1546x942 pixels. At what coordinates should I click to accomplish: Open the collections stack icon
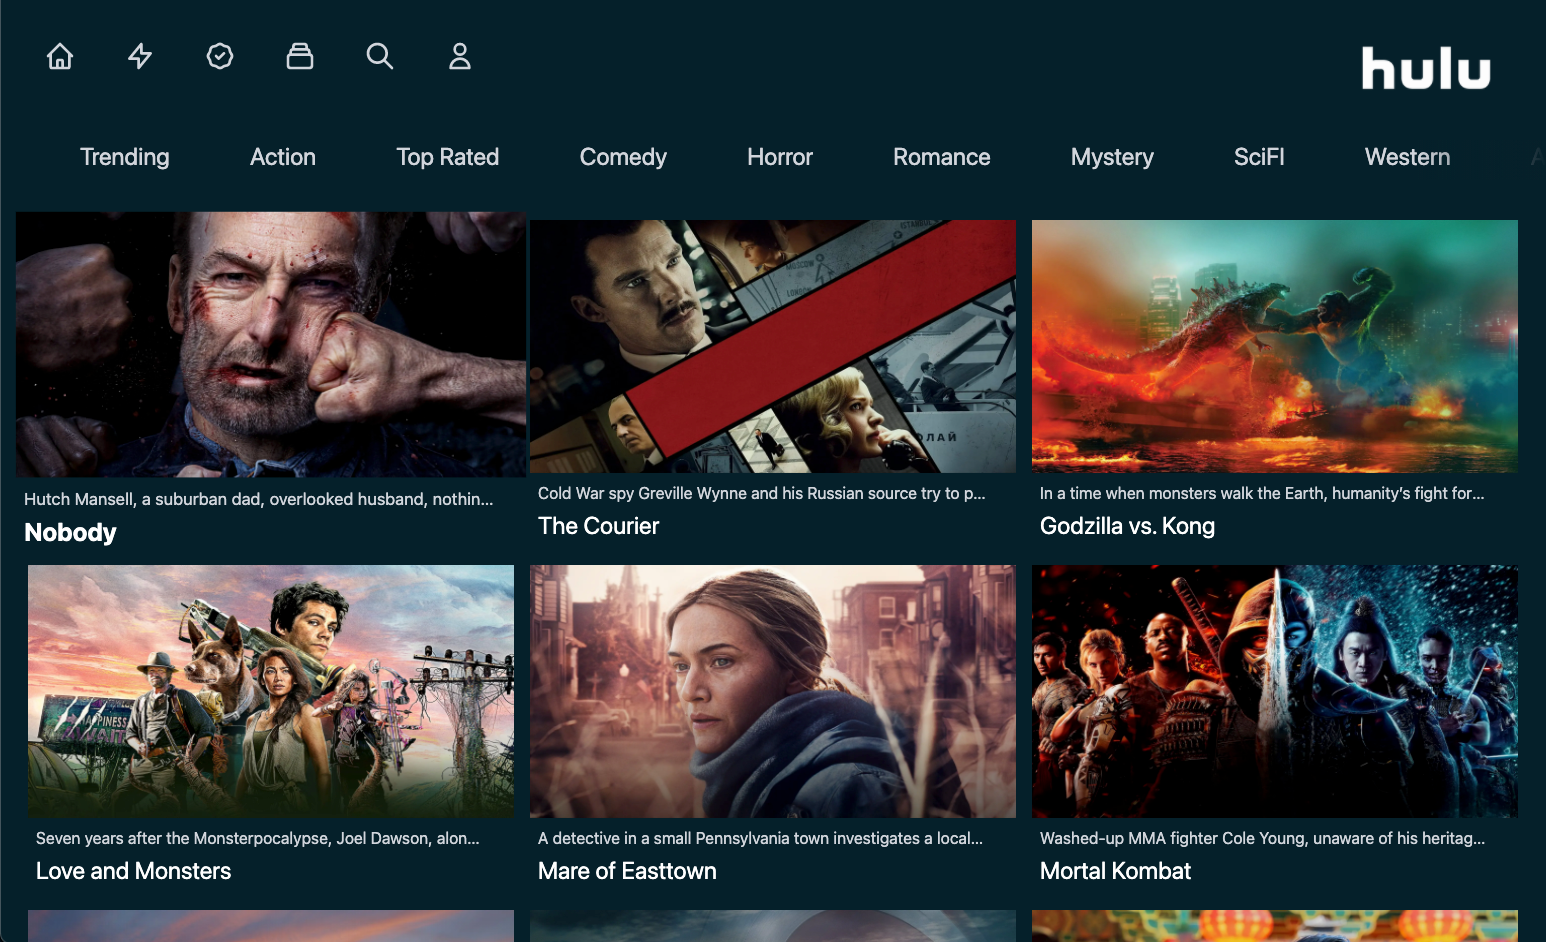(x=300, y=56)
